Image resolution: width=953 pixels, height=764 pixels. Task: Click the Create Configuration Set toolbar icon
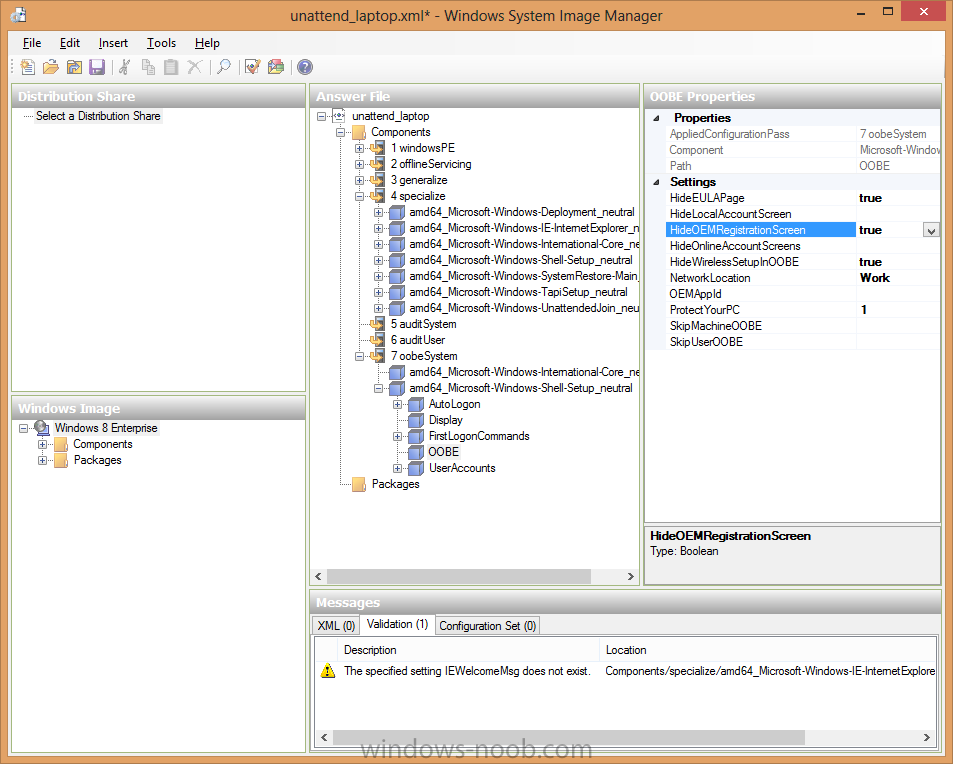point(276,67)
